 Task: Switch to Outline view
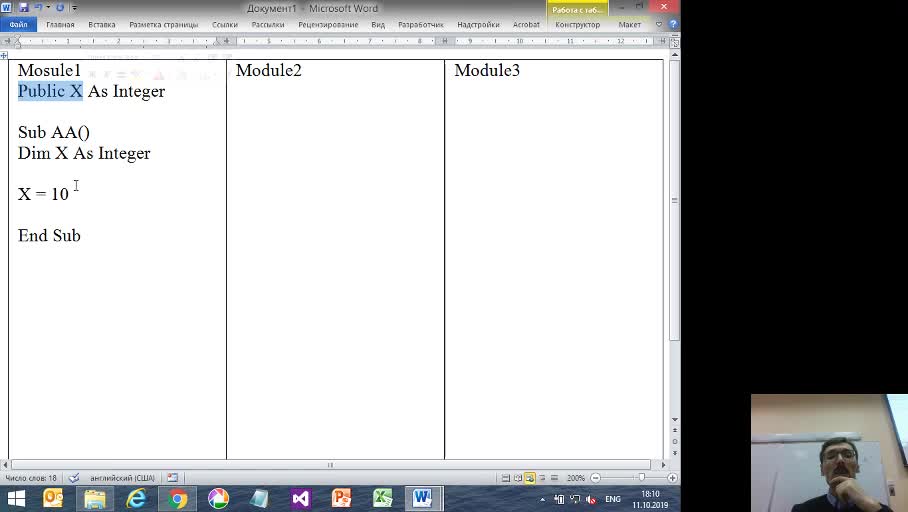tap(542, 478)
